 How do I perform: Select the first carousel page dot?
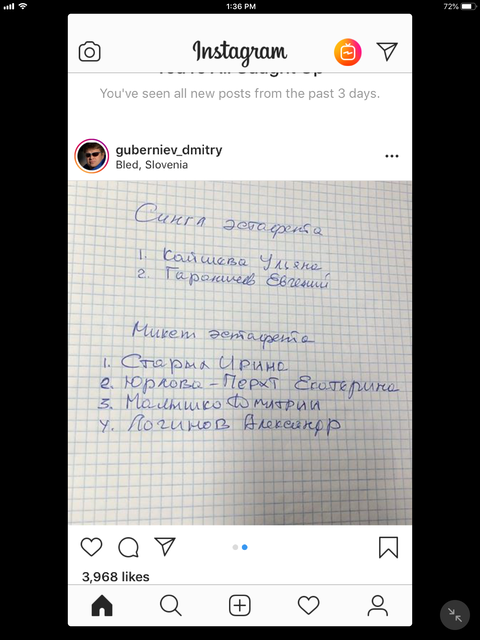[x=235, y=547]
